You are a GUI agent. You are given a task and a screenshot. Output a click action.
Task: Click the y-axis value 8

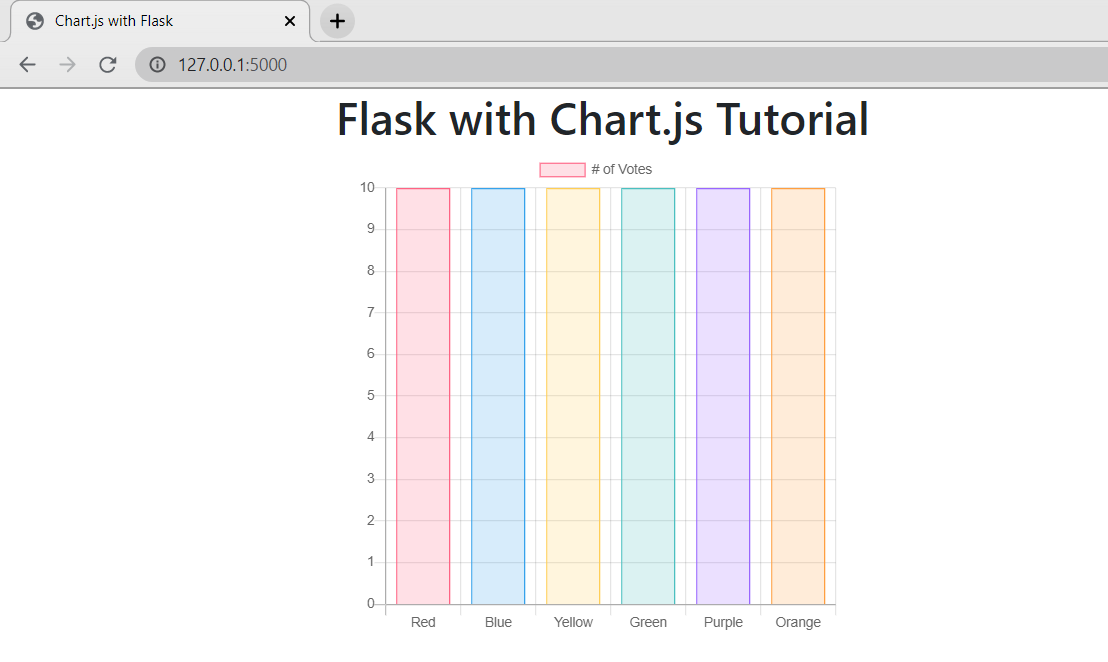pyautogui.click(x=371, y=271)
